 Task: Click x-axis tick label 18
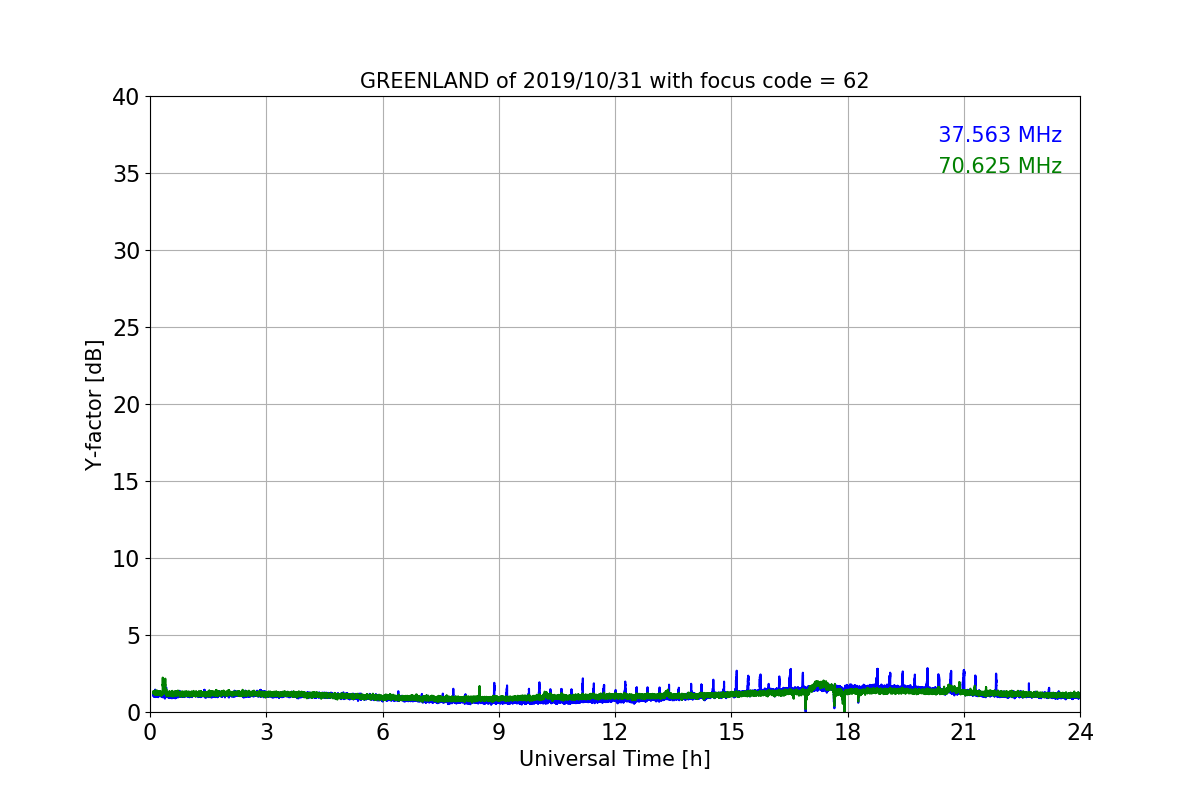coord(848,731)
